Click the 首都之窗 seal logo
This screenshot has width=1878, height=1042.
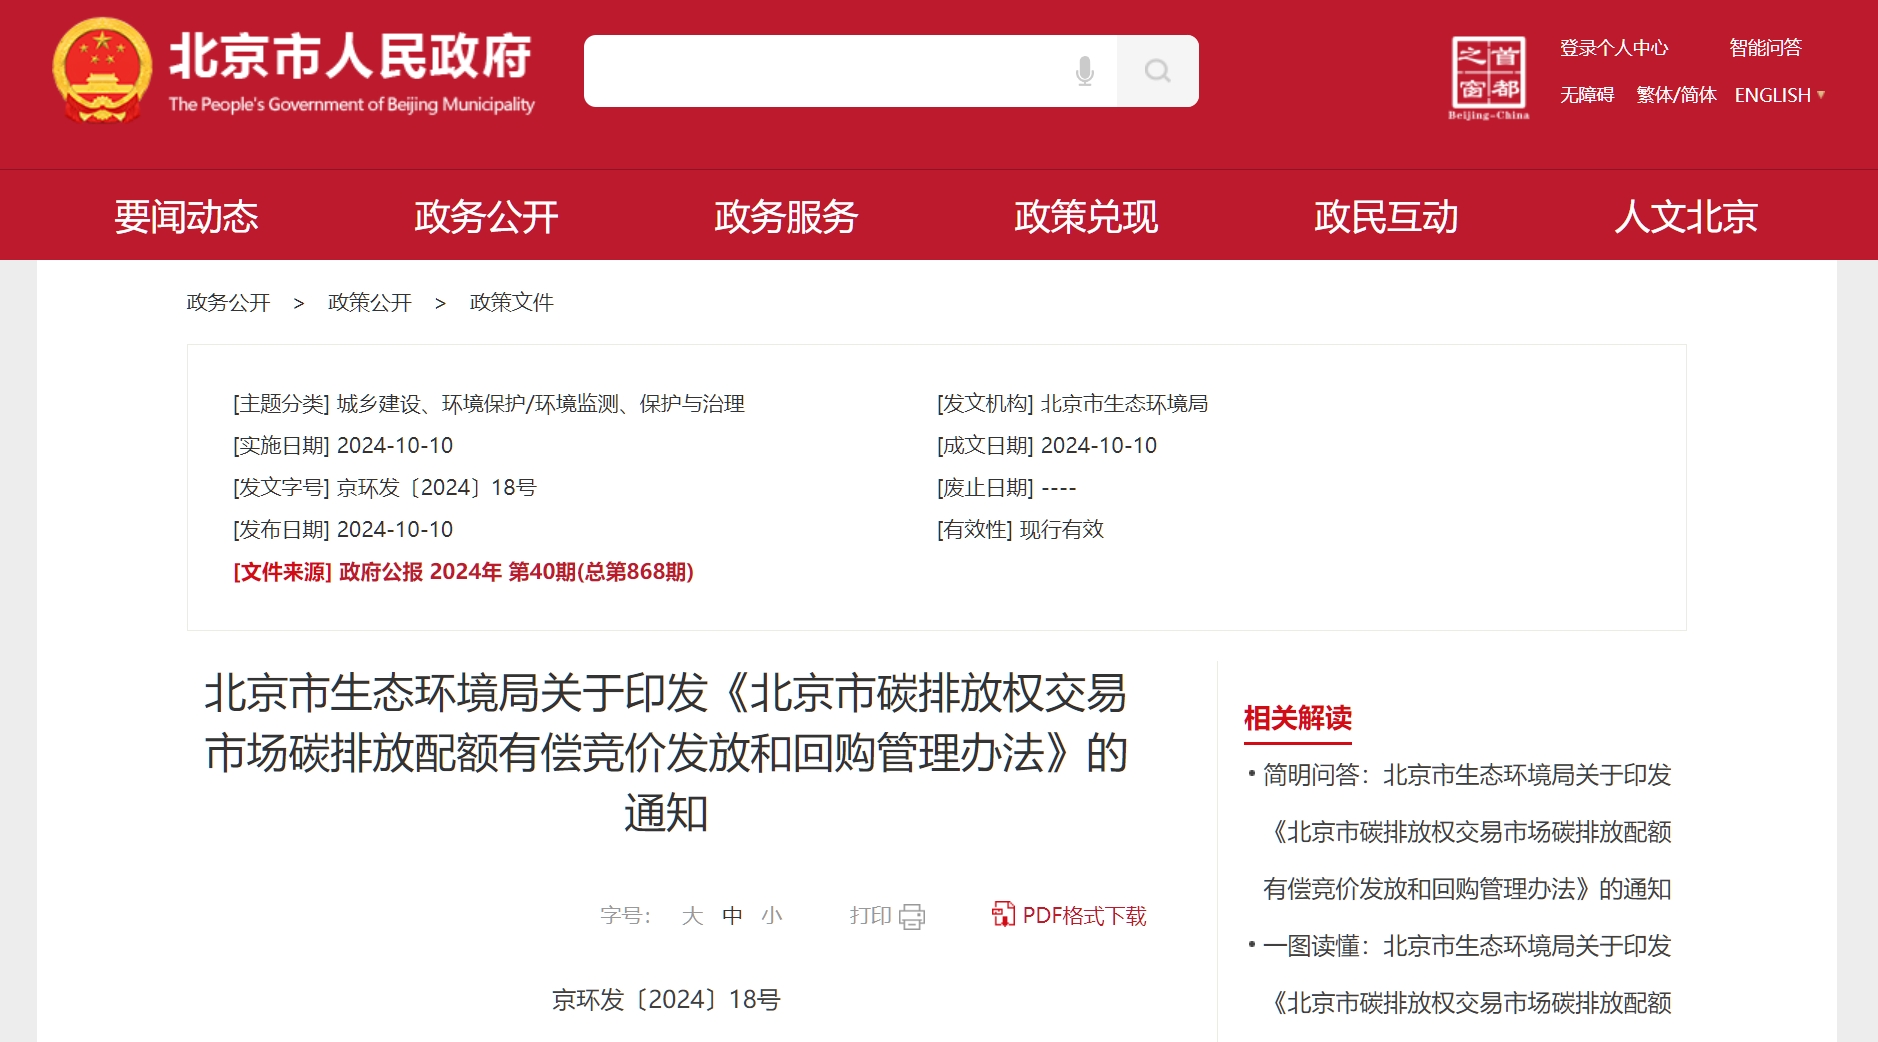(x=1489, y=73)
